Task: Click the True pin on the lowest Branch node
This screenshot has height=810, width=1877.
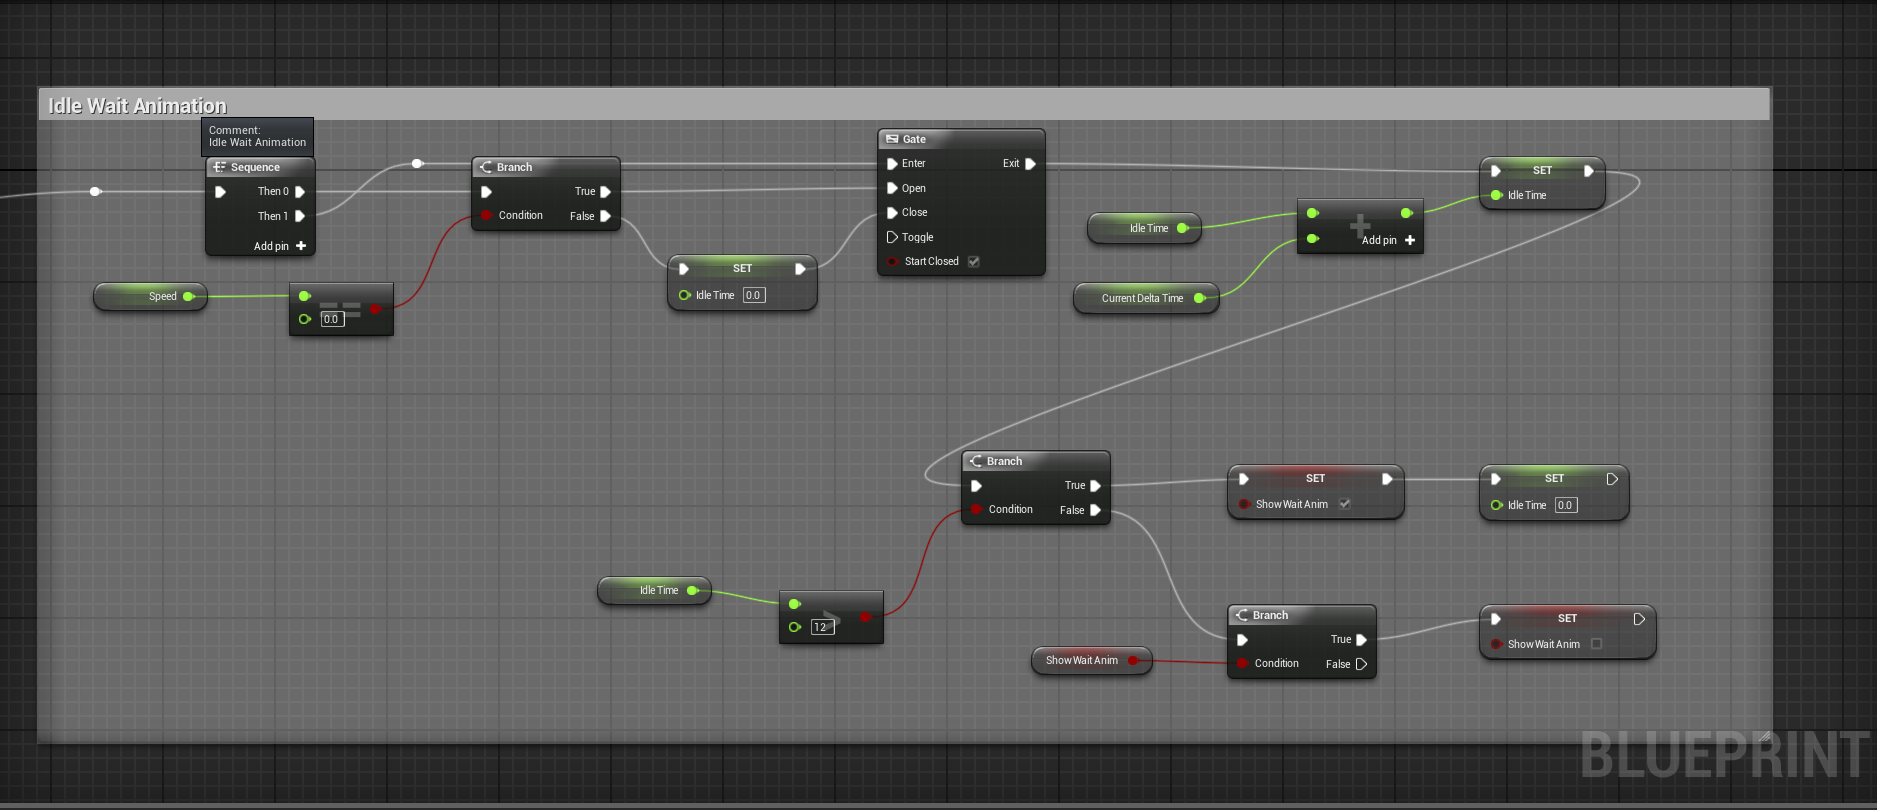Action: (1361, 640)
